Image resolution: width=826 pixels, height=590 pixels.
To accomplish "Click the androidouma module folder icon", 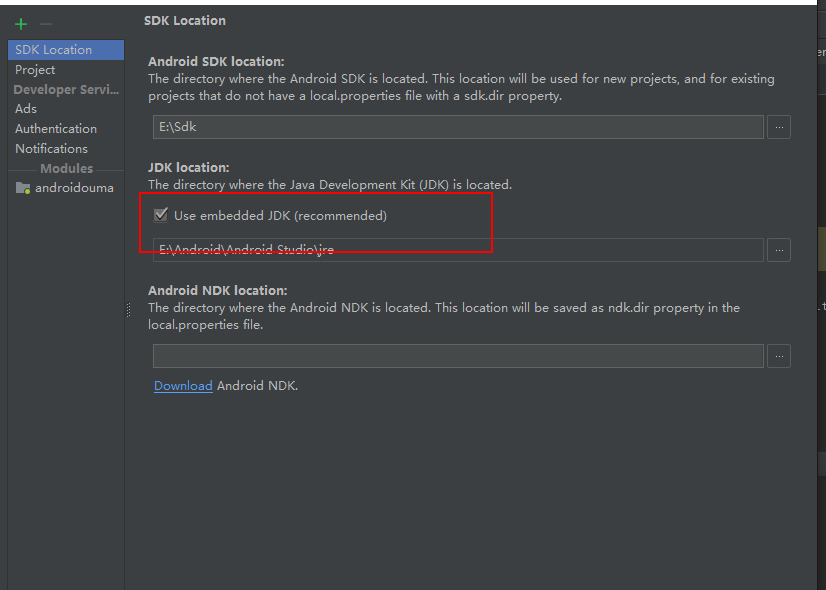I will (23, 188).
